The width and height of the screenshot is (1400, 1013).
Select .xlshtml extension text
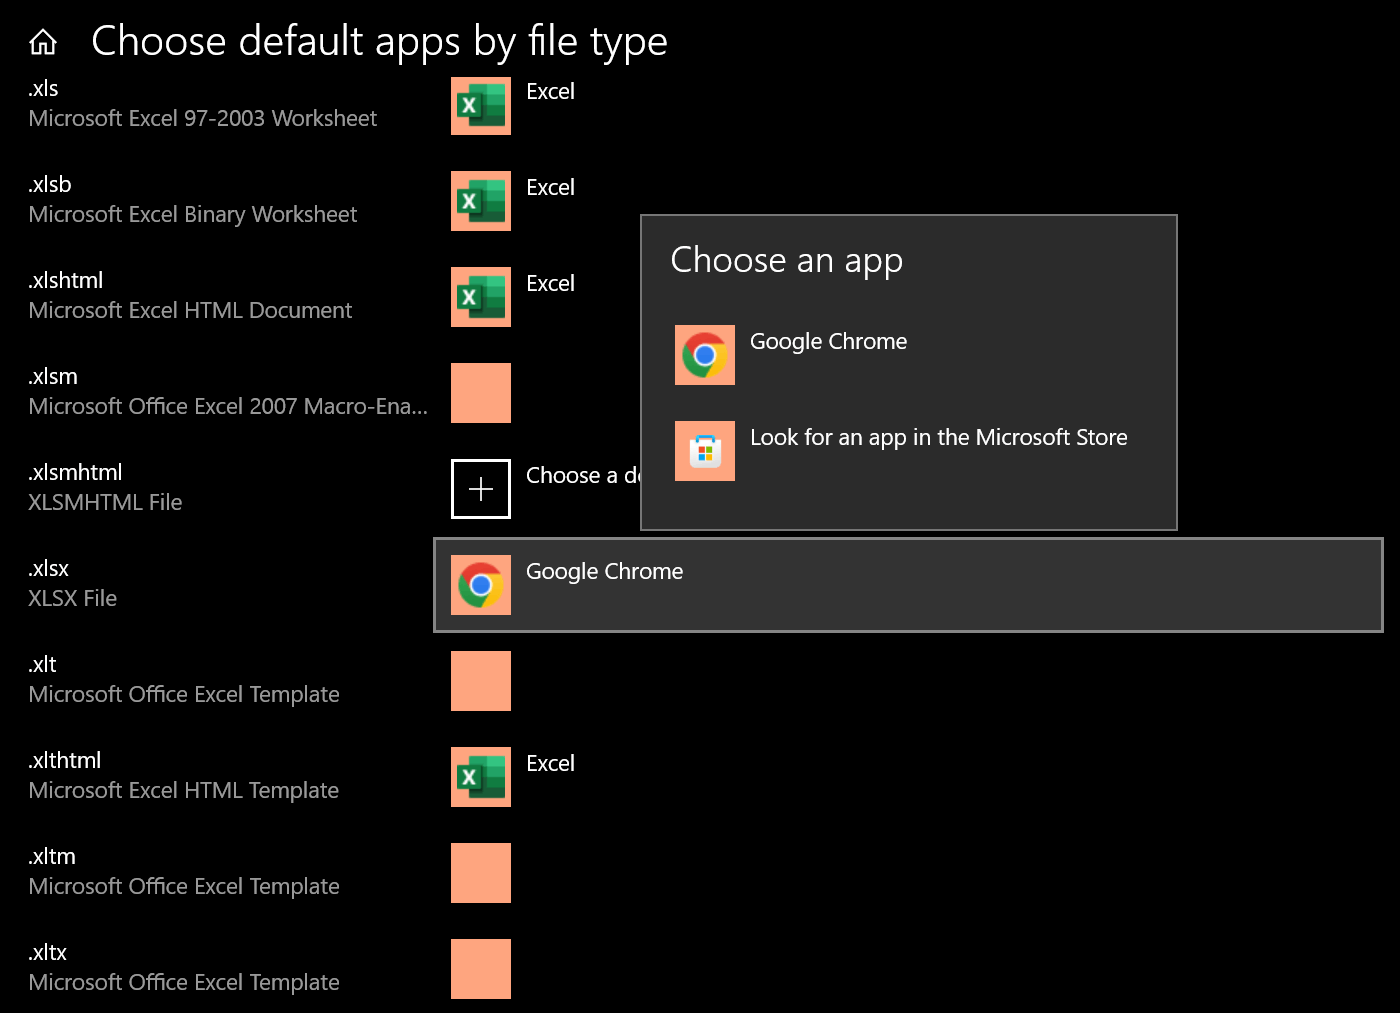tap(66, 280)
